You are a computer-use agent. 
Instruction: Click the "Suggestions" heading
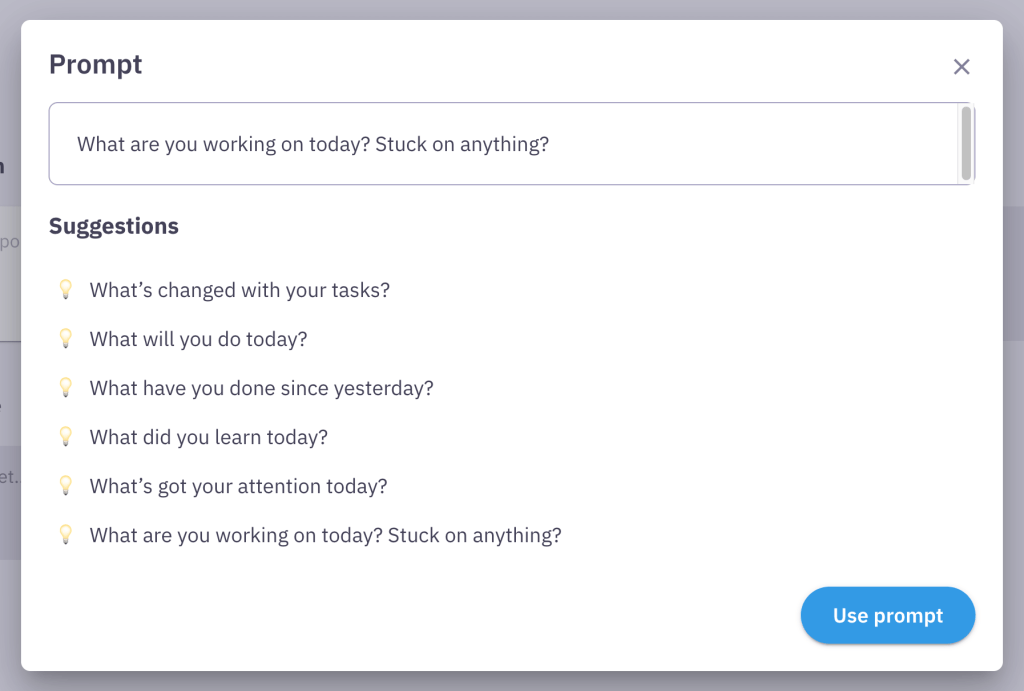(114, 226)
